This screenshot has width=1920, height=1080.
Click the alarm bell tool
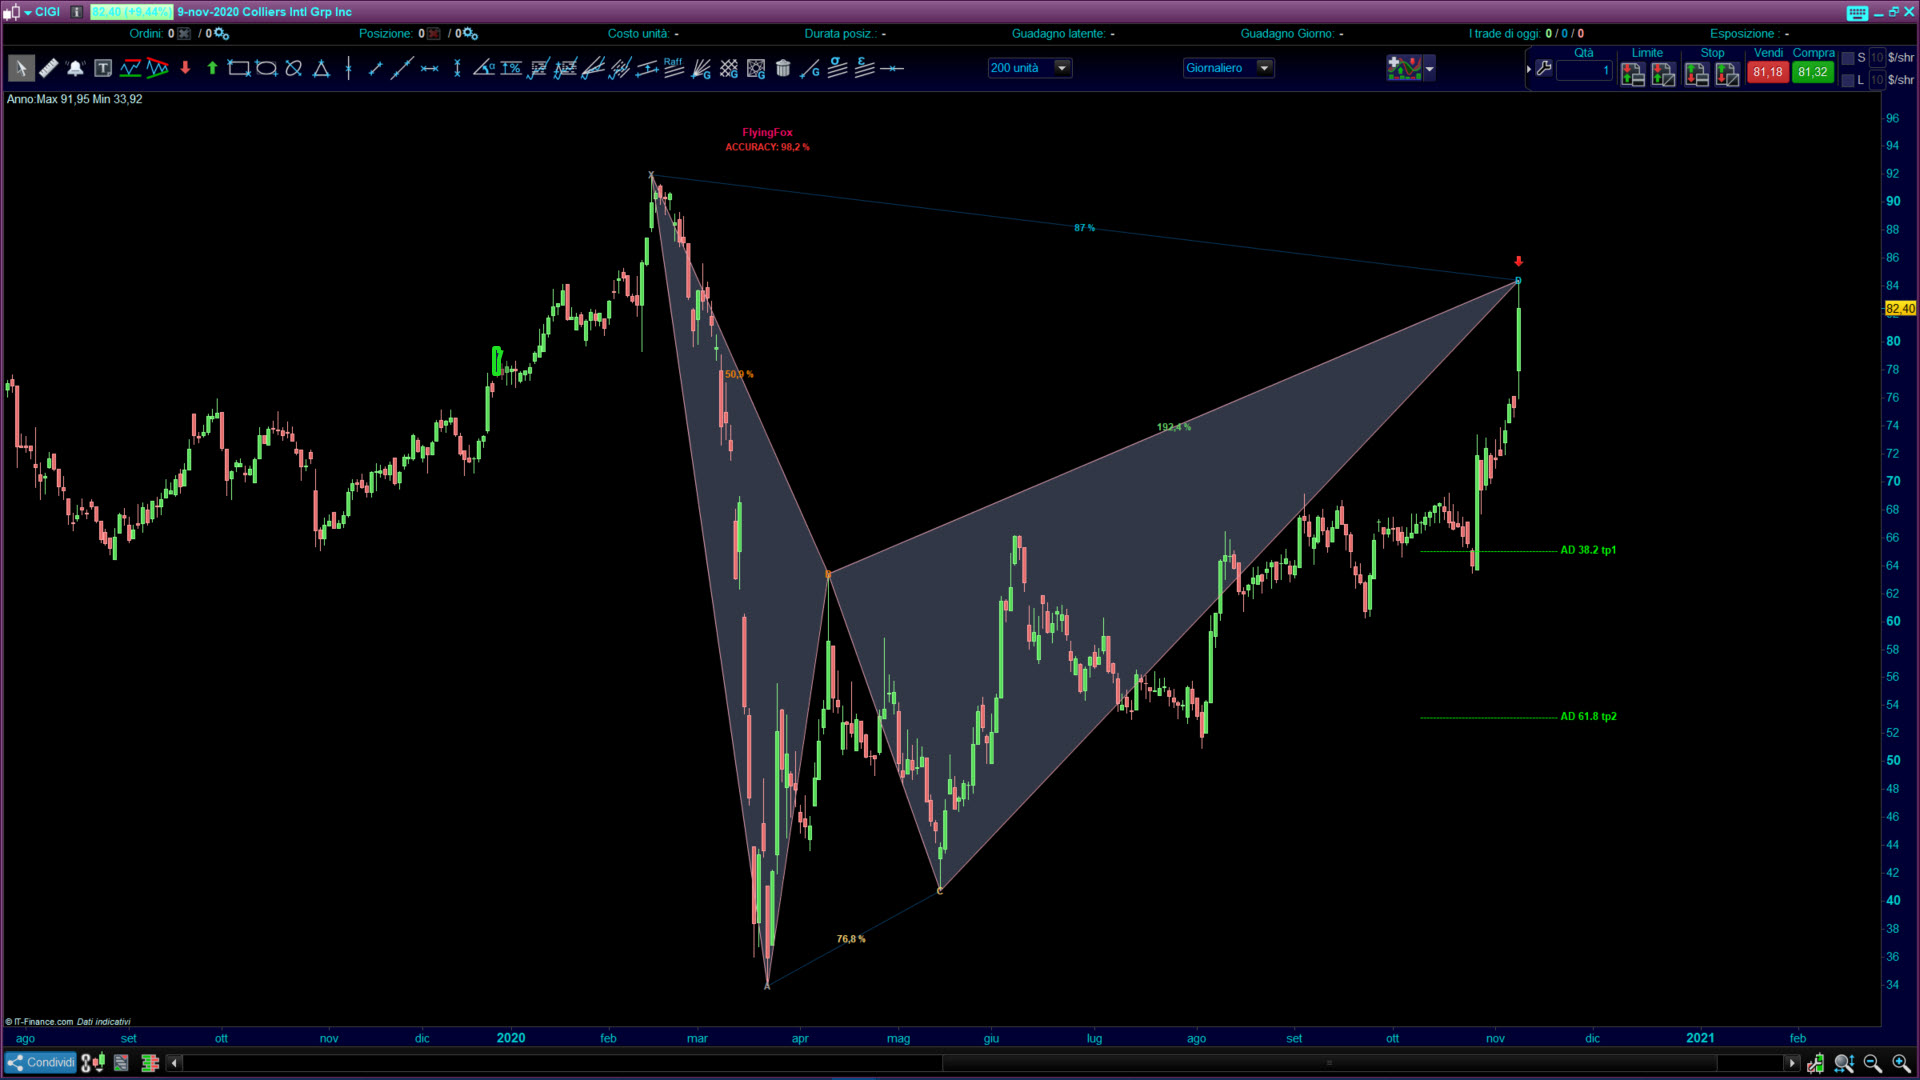(75, 69)
